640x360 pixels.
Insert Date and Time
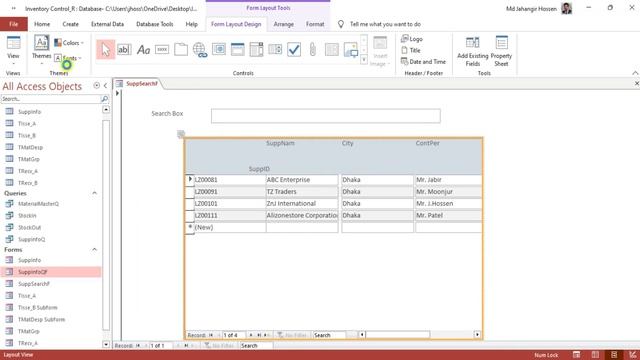[x=423, y=62]
